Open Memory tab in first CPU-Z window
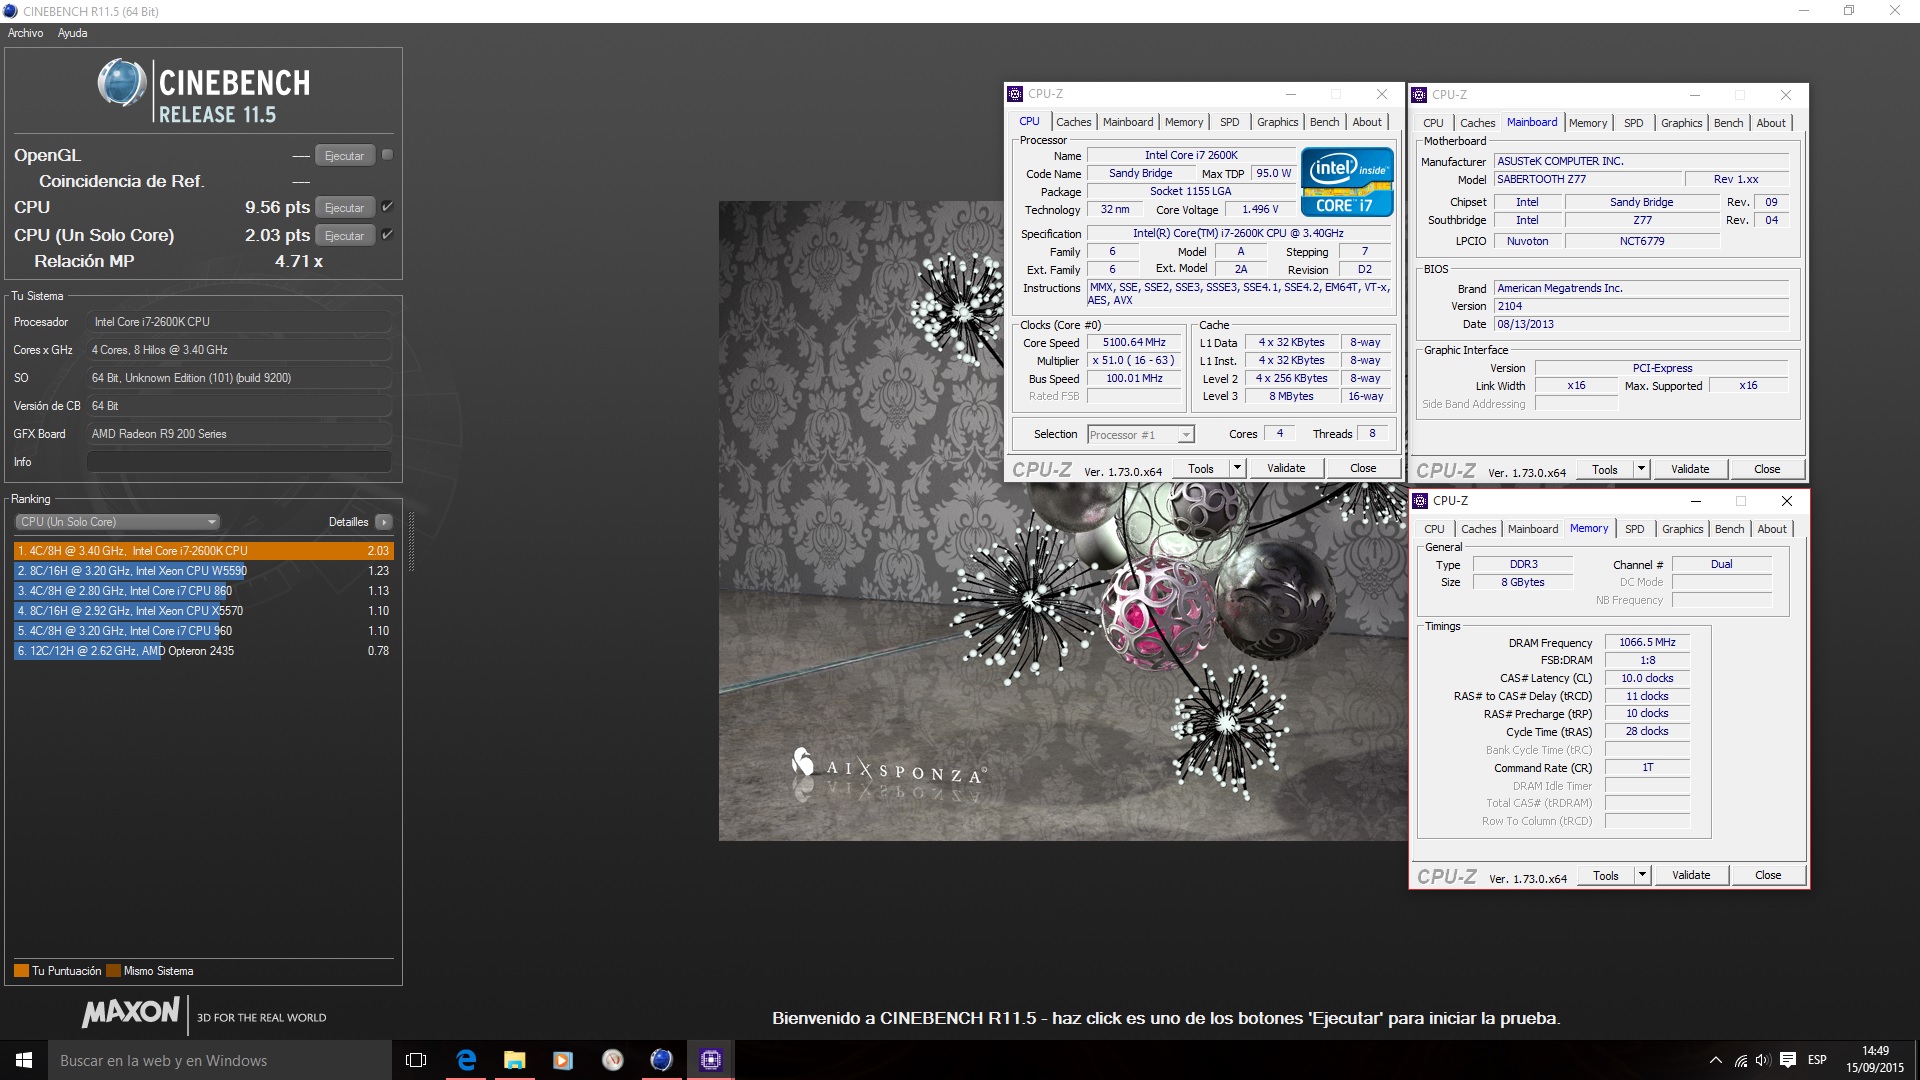The height and width of the screenshot is (1080, 1920). (1184, 122)
